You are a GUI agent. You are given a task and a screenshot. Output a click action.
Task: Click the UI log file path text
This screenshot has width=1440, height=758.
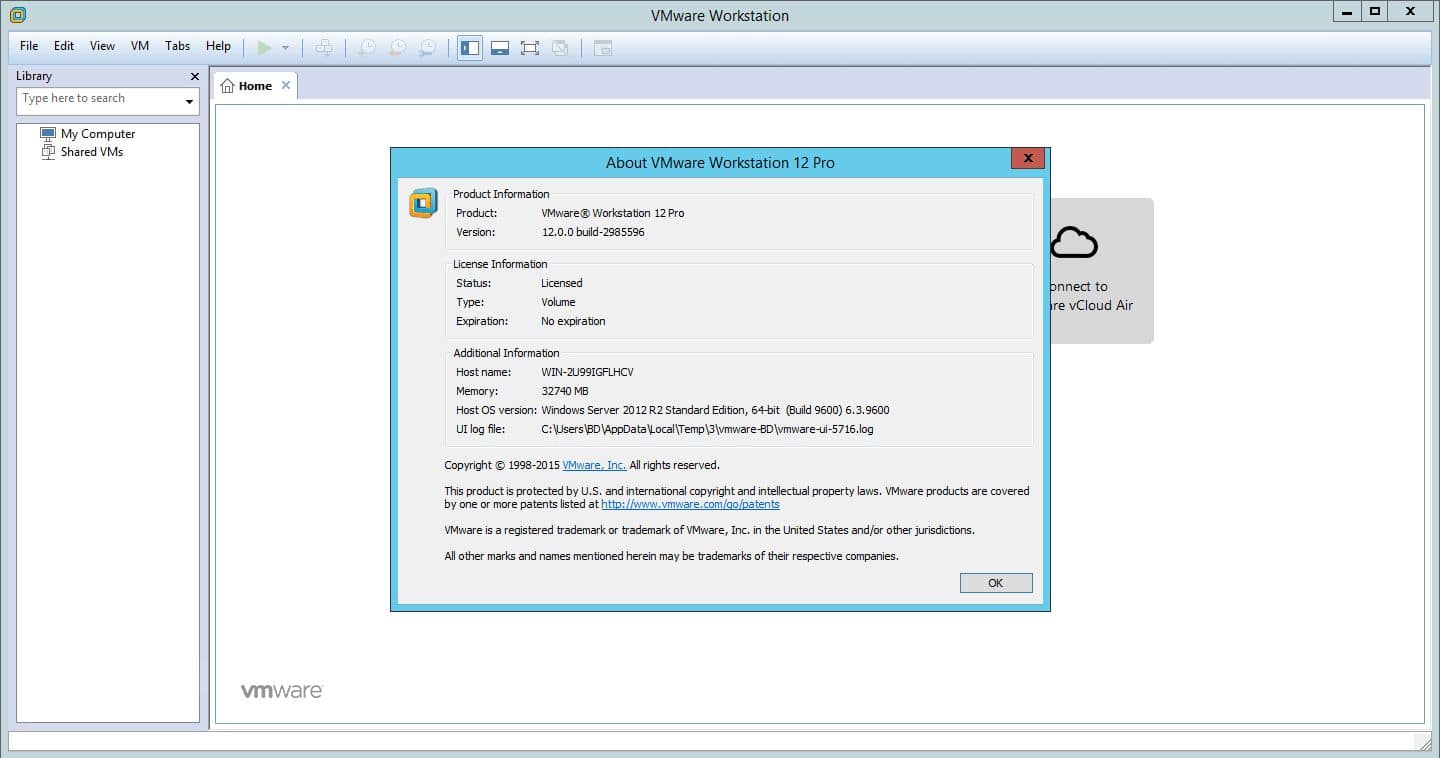click(708, 429)
